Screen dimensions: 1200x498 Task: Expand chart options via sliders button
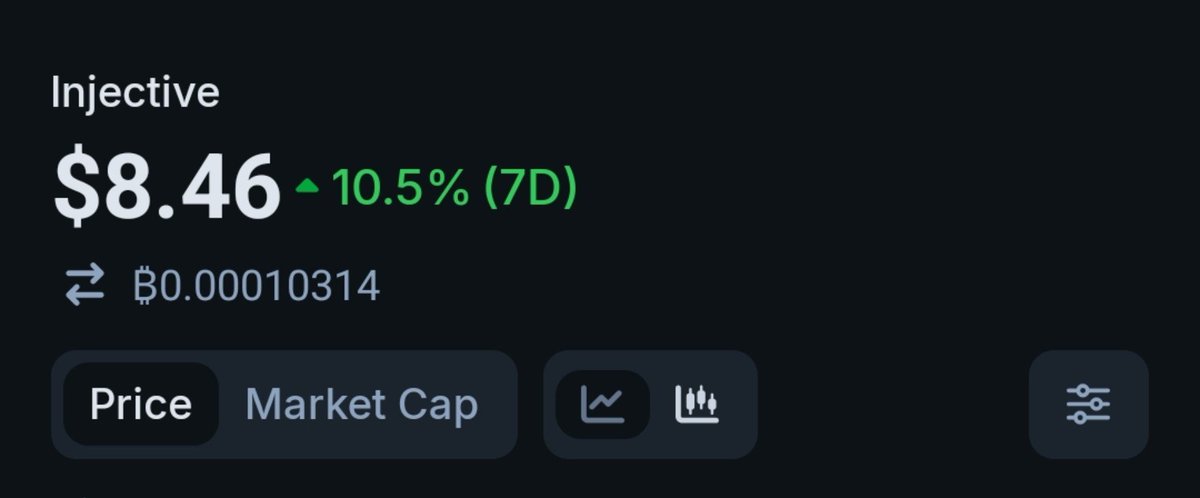[1088, 404]
